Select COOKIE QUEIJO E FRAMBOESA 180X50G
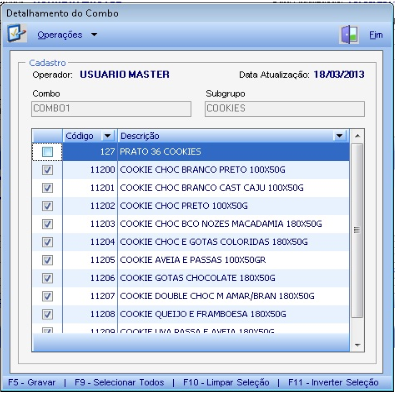This screenshot has width=395, height=395. point(191,314)
